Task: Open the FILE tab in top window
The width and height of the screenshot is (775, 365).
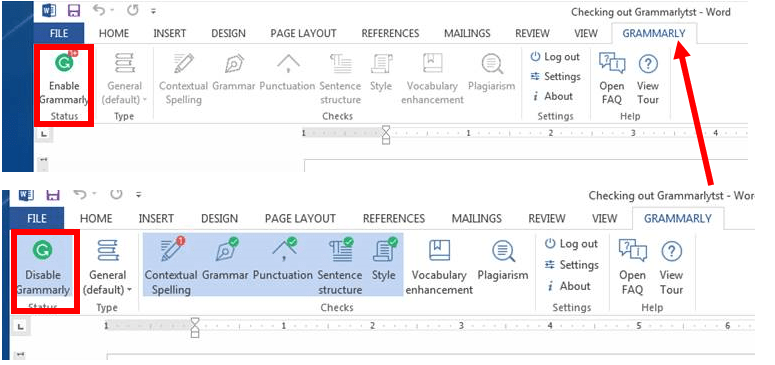Action: [59, 33]
